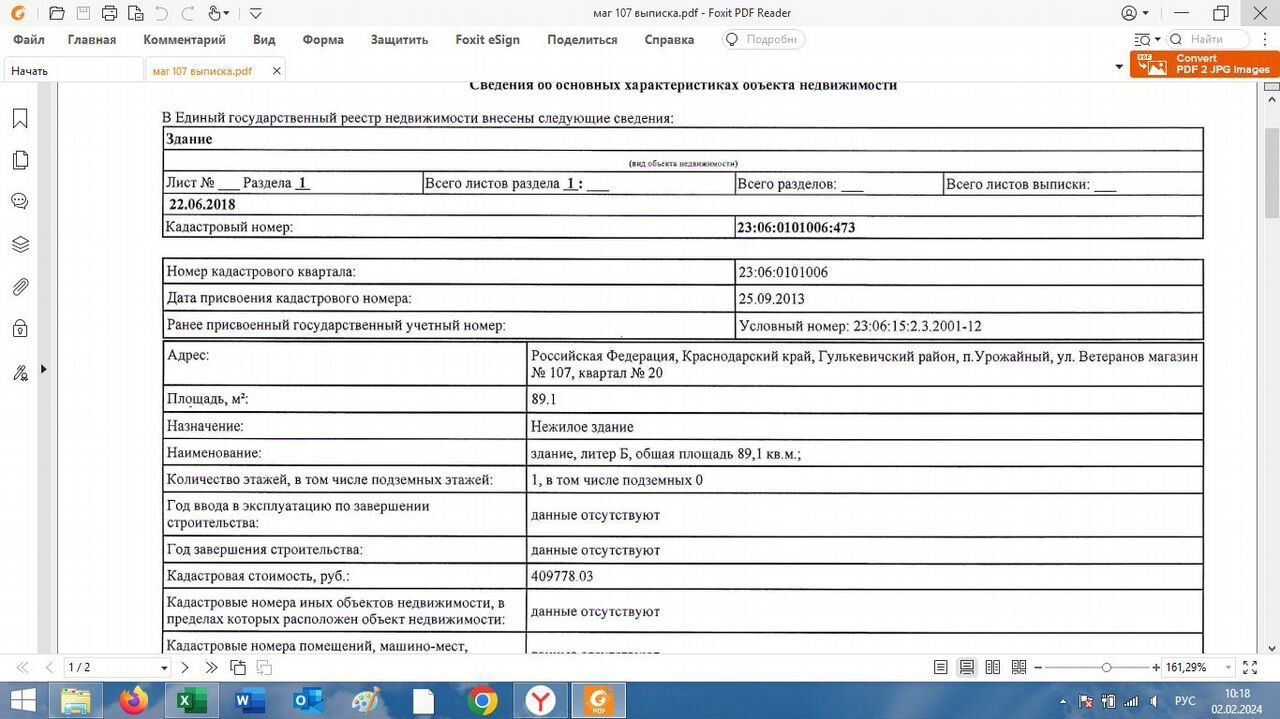The height and width of the screenshot is (719, 1280).
Task: Enable single page view mode
Action: point(940,667)
